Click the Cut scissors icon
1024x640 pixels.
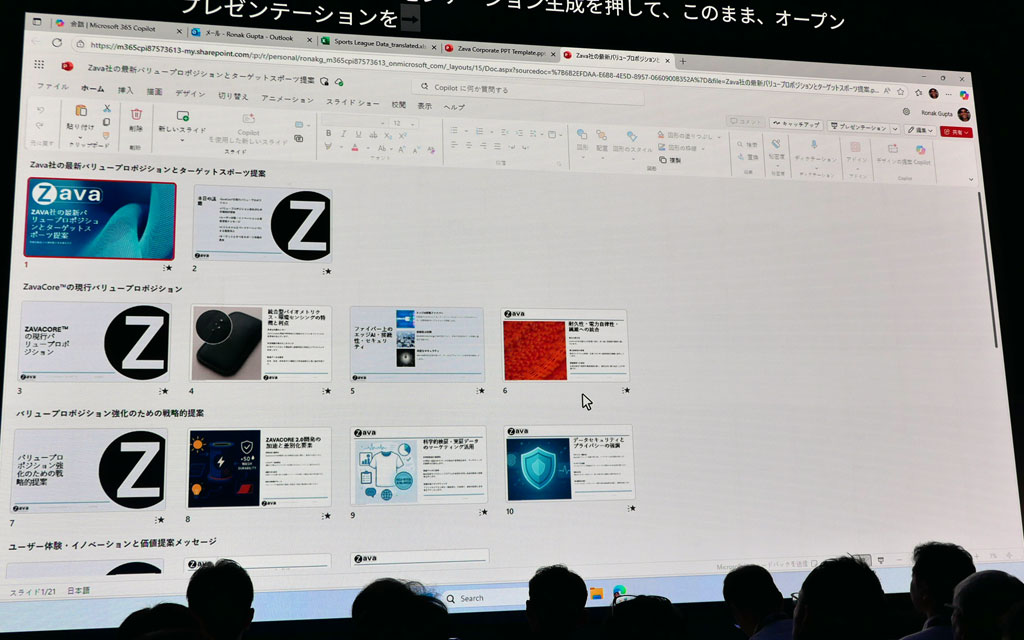tap(107, 108)
